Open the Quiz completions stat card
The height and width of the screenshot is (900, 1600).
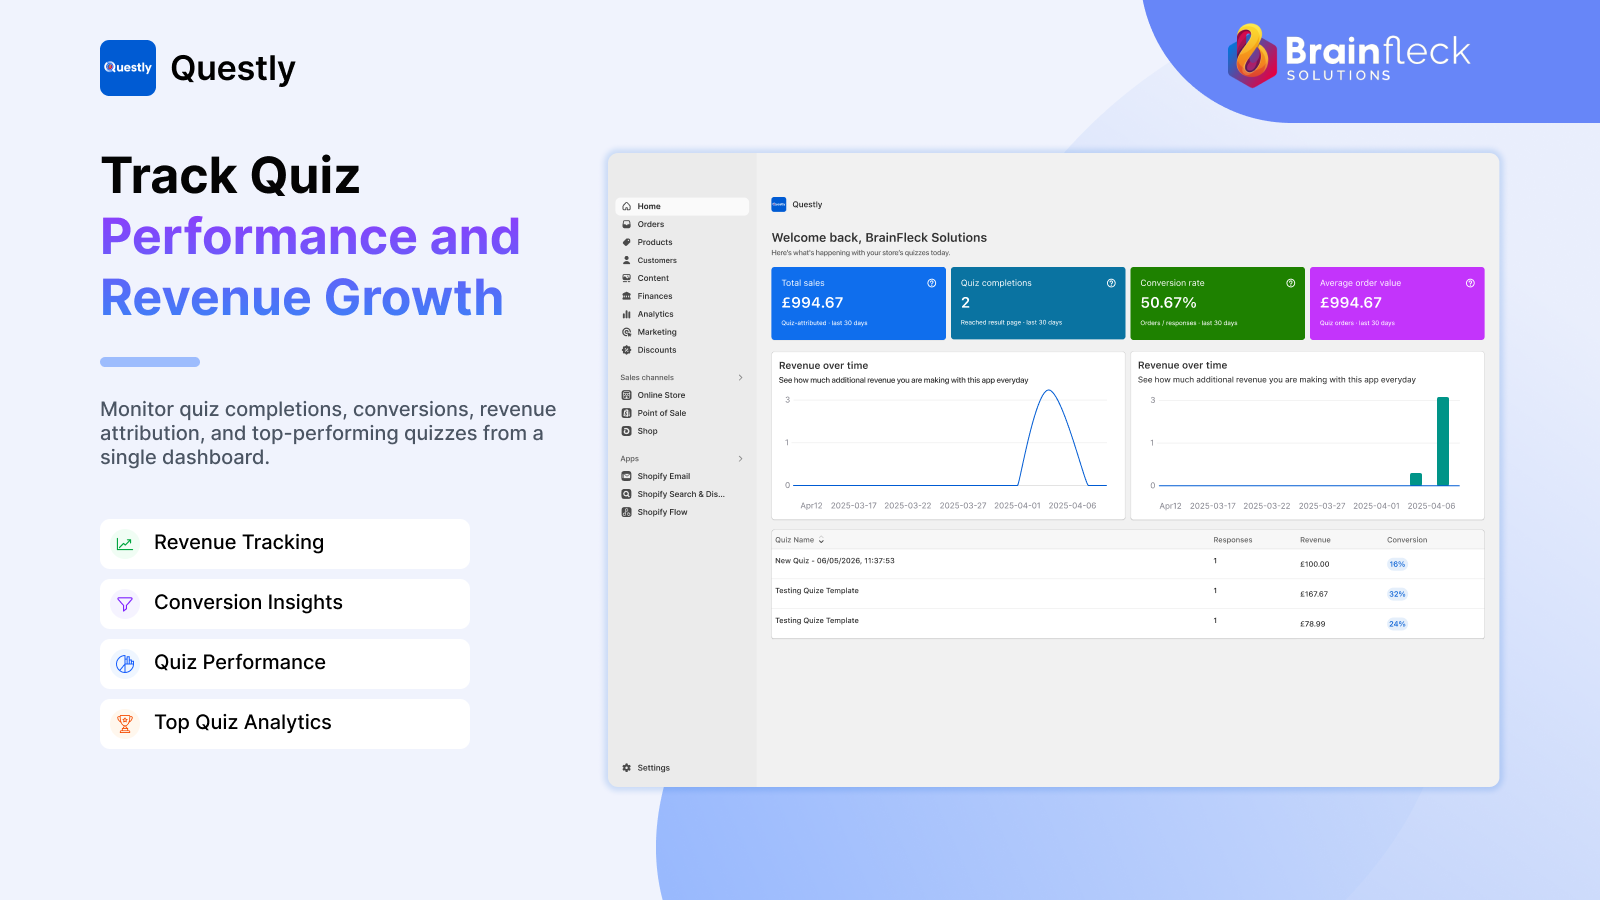[1038, 303]
